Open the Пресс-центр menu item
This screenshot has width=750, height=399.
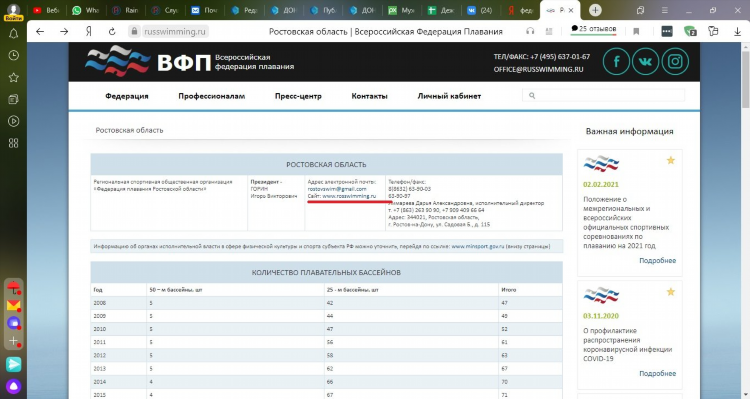click(x=298, y=96)
